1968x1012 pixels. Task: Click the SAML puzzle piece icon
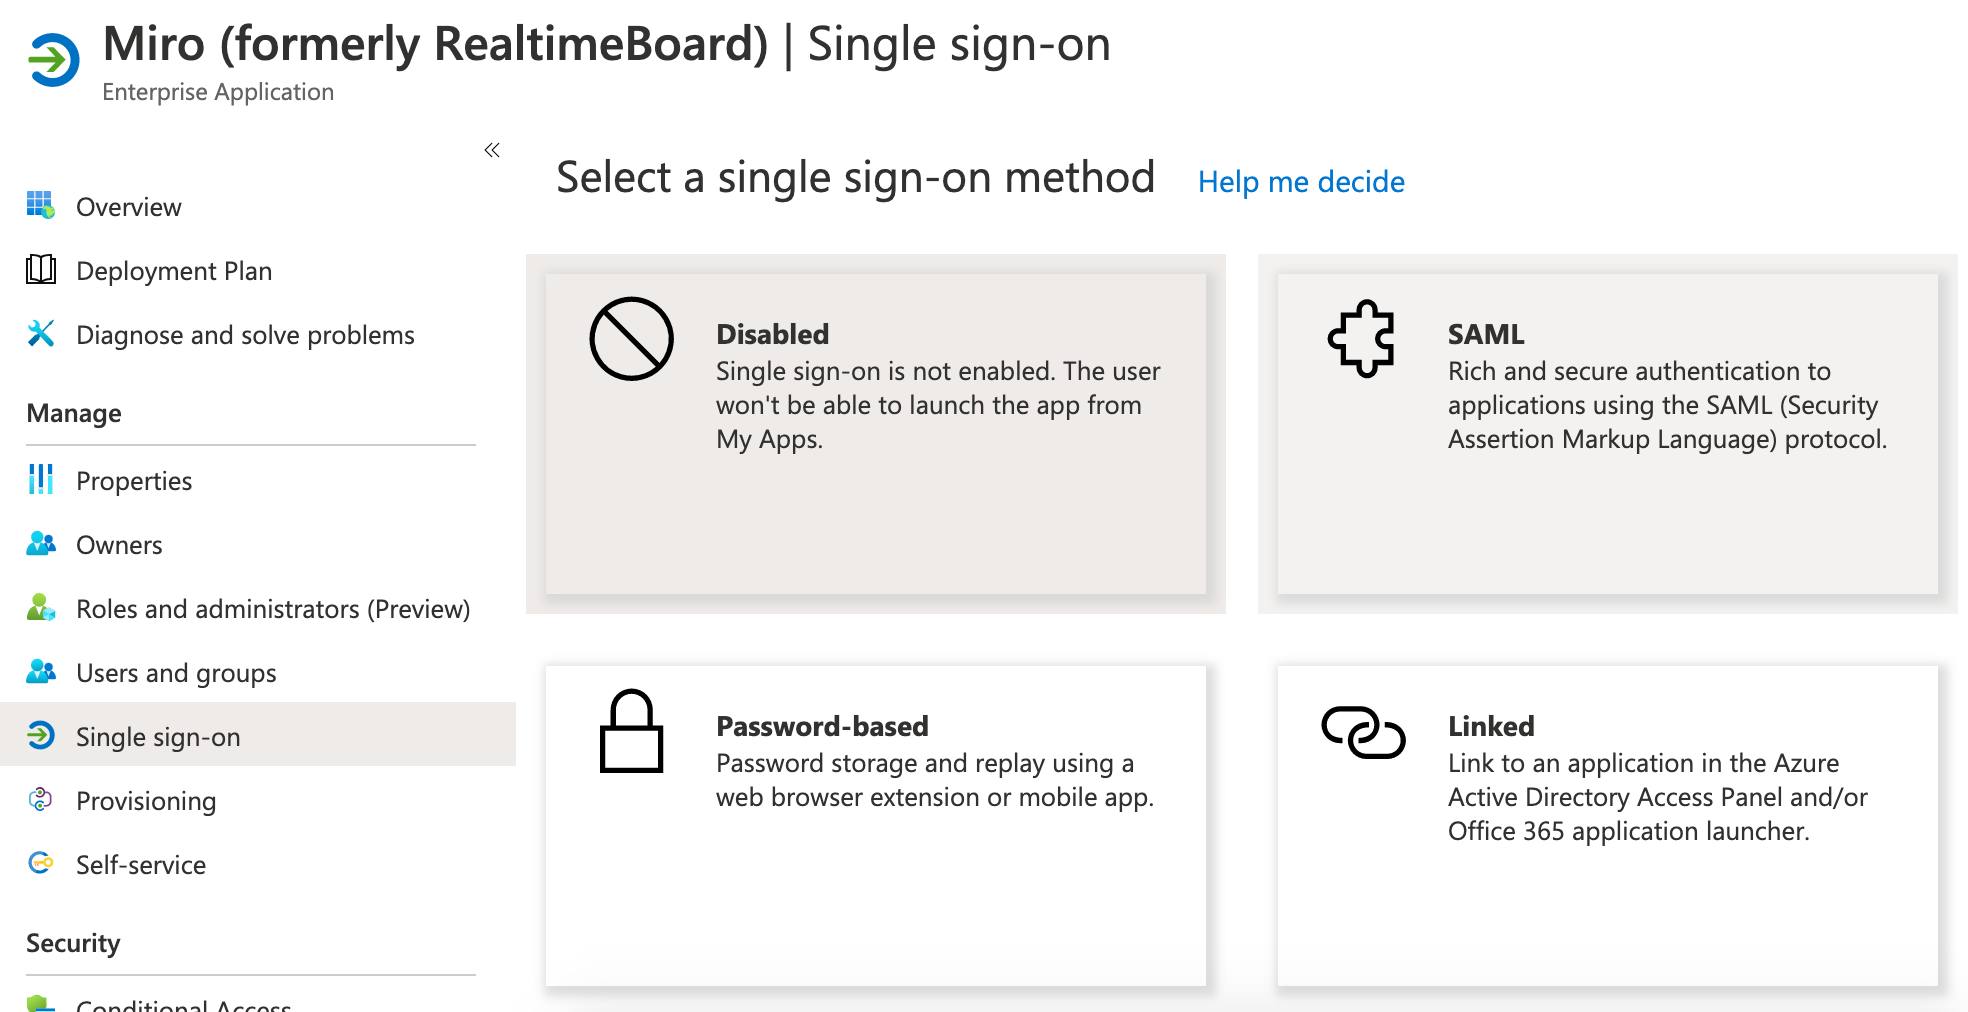pyautogui.click(x=1361, y=339)
